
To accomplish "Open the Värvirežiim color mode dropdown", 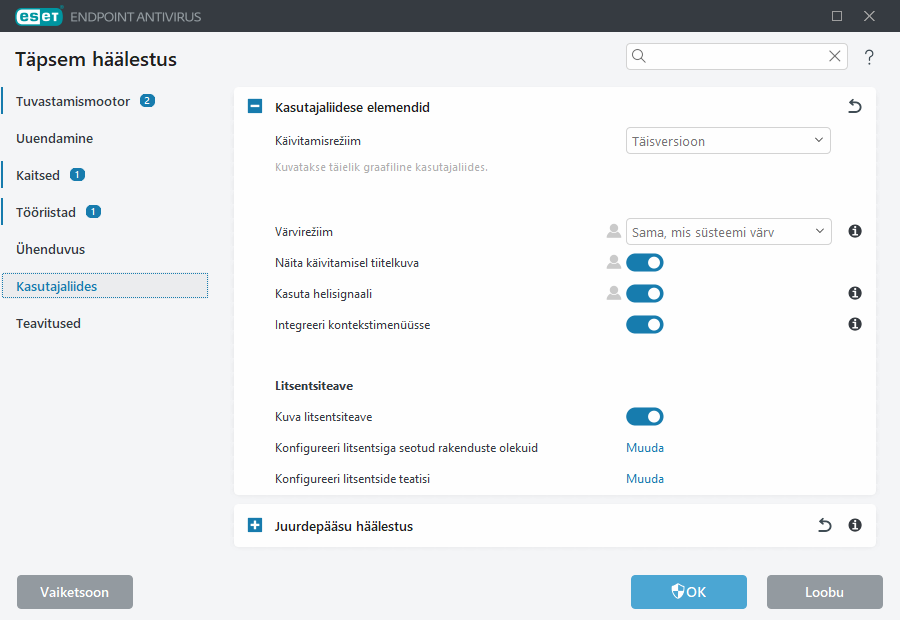I will 727,232.
